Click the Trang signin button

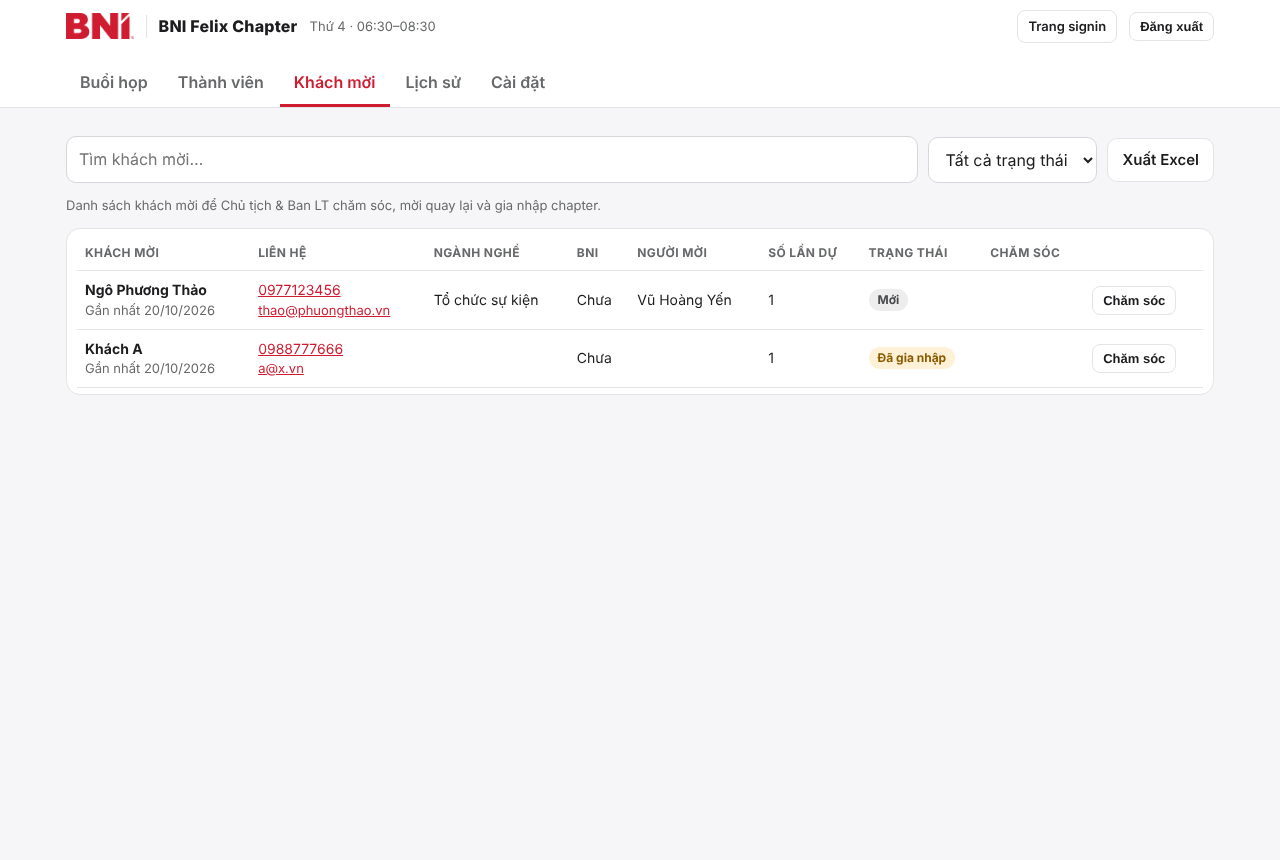1067,27
